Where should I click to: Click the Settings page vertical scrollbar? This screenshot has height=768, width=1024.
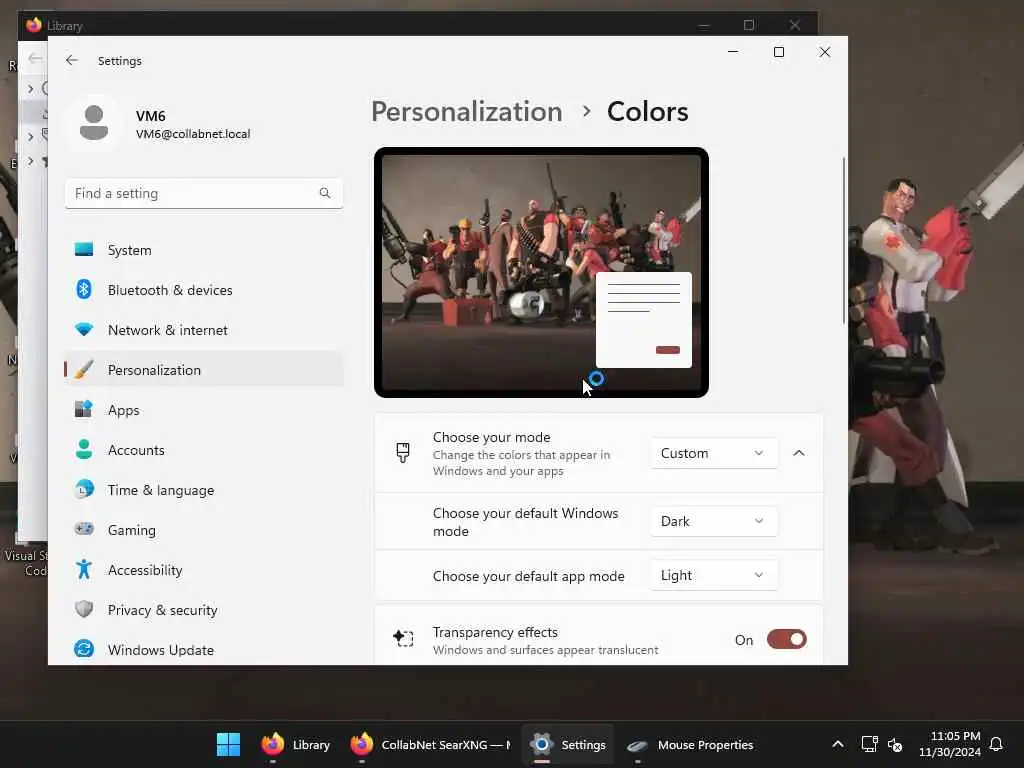point(843,240)
